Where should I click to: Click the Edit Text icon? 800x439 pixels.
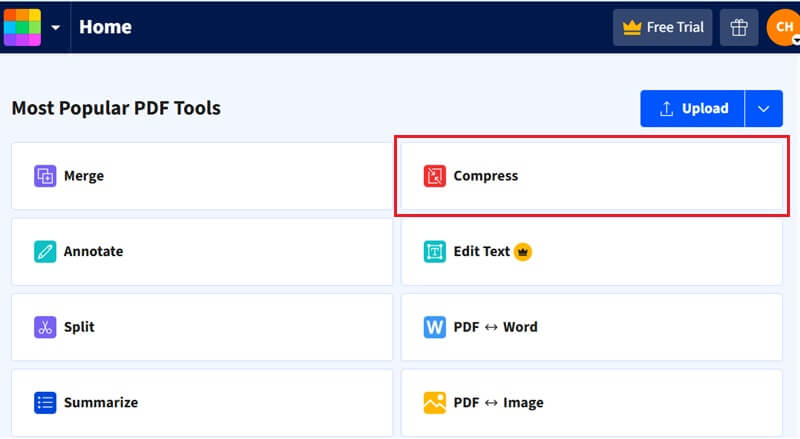[x=435, y=252]
